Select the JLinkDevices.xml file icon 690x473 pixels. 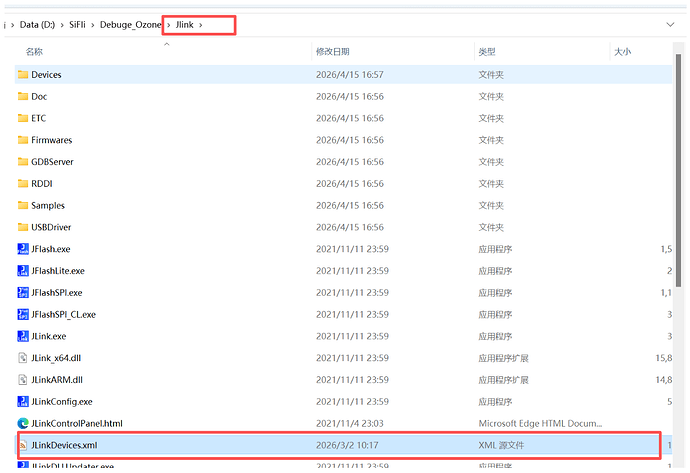pyautogui.click(x=23, y=445)
